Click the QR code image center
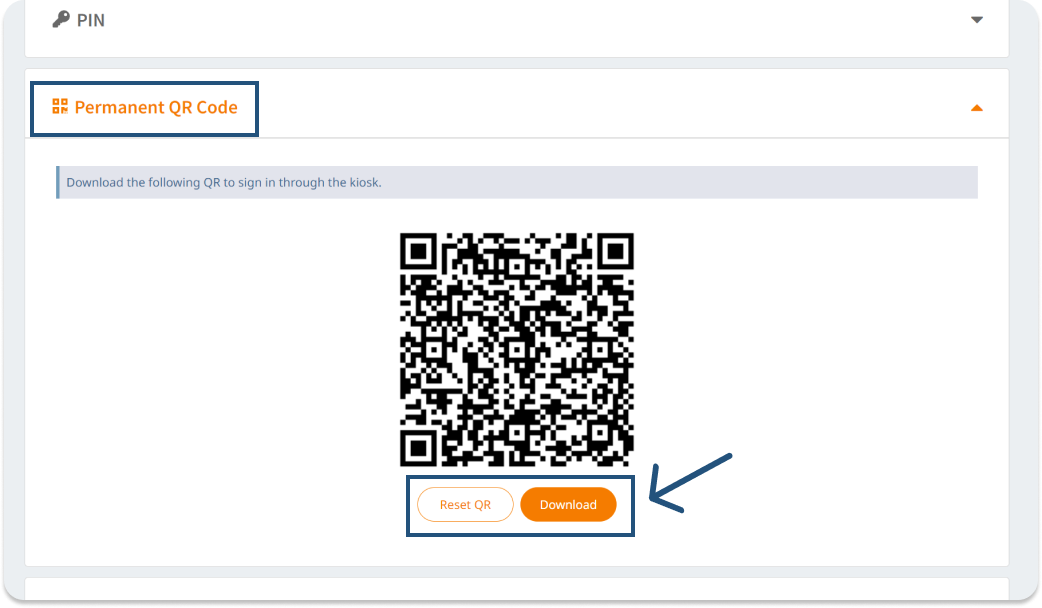Viewport: 1042px width, 608px height. (x=516, y=350)
